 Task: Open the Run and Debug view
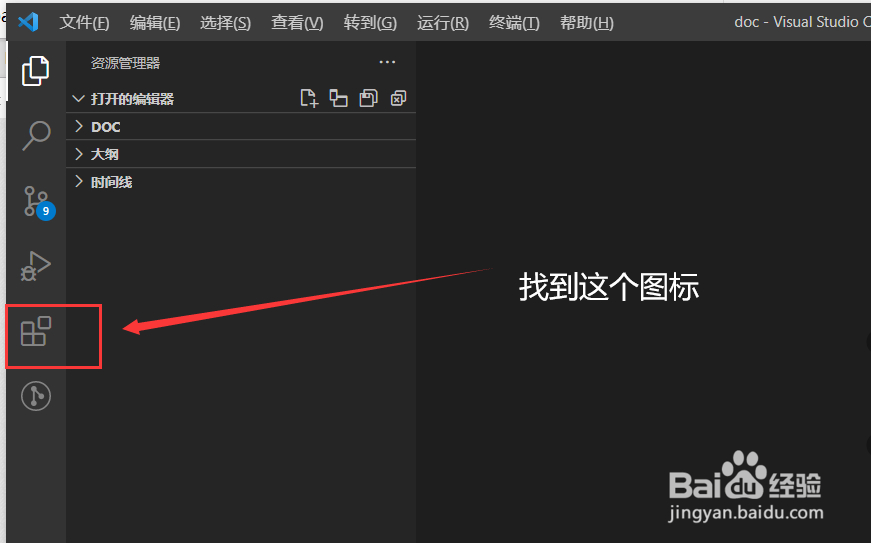pyautogui.click(x=36, y=266)
